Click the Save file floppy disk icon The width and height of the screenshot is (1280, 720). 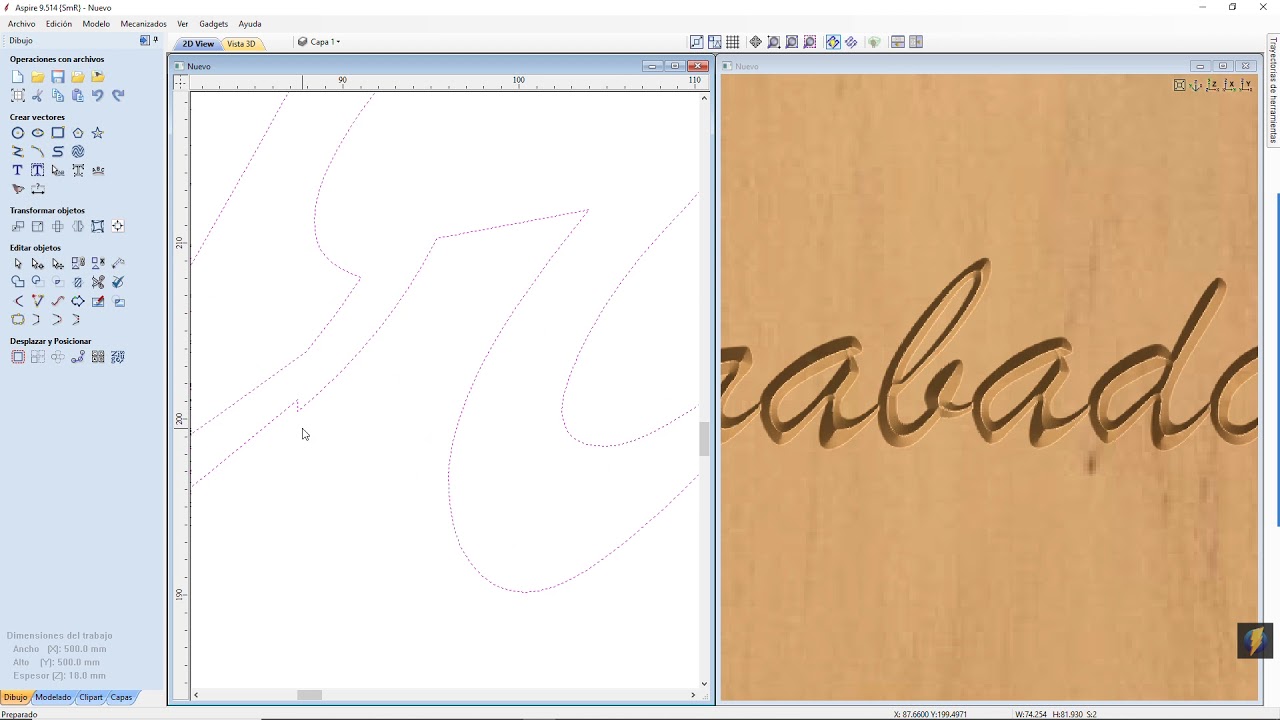57,77
